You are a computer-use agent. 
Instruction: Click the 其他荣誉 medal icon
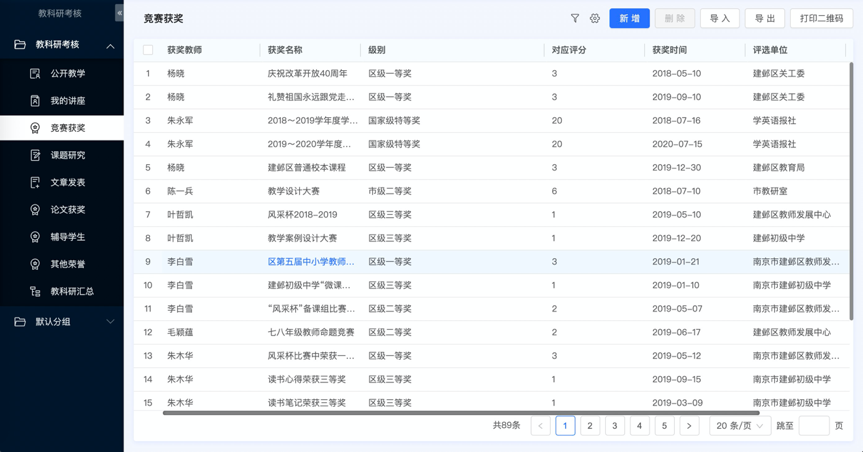pyautogui.click(x=35, y=264)
